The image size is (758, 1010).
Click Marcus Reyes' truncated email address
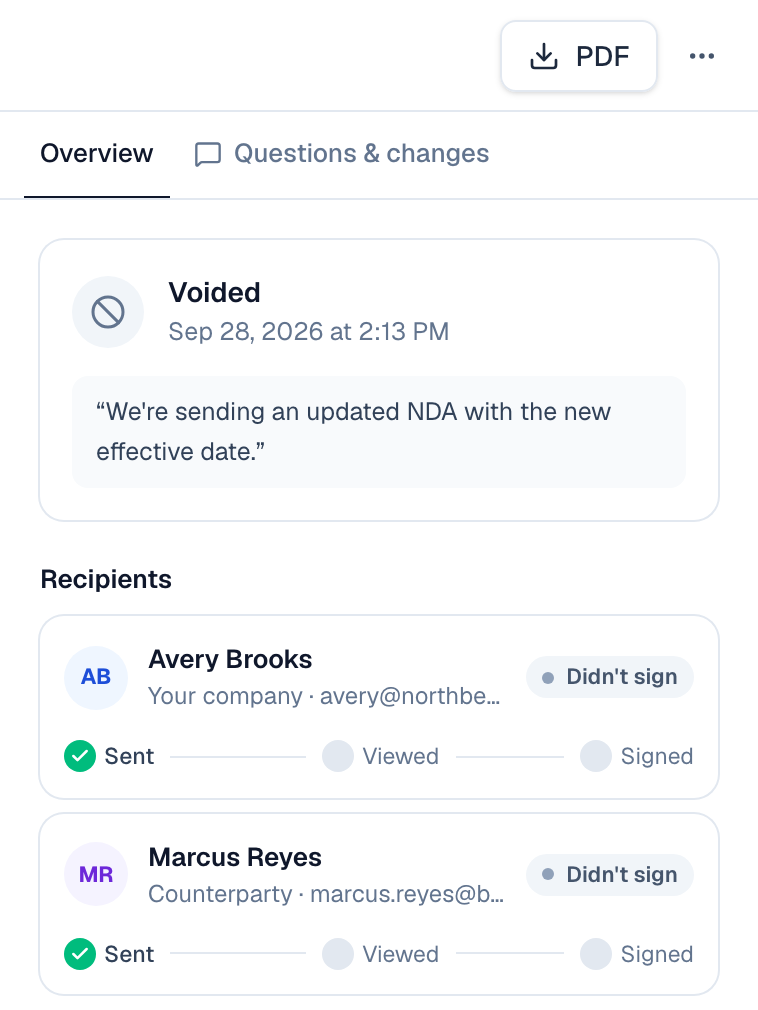(x=407, y=894)
